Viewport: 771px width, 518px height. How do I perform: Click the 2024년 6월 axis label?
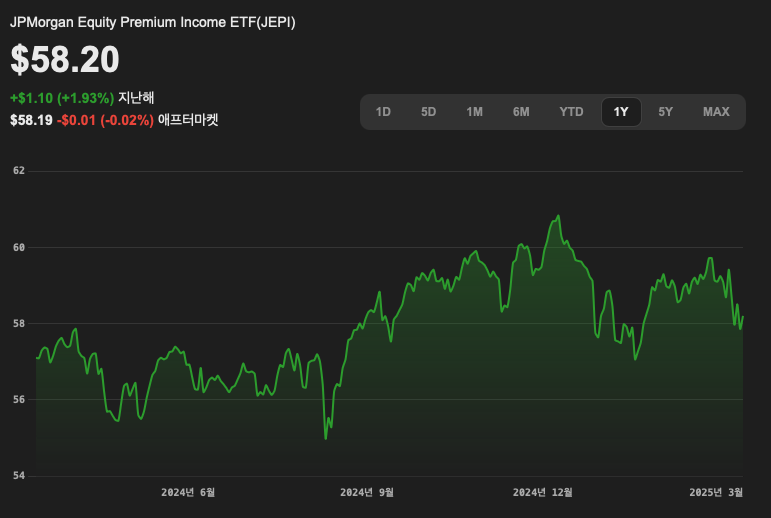pyautogui.click(x=188, y=492)
